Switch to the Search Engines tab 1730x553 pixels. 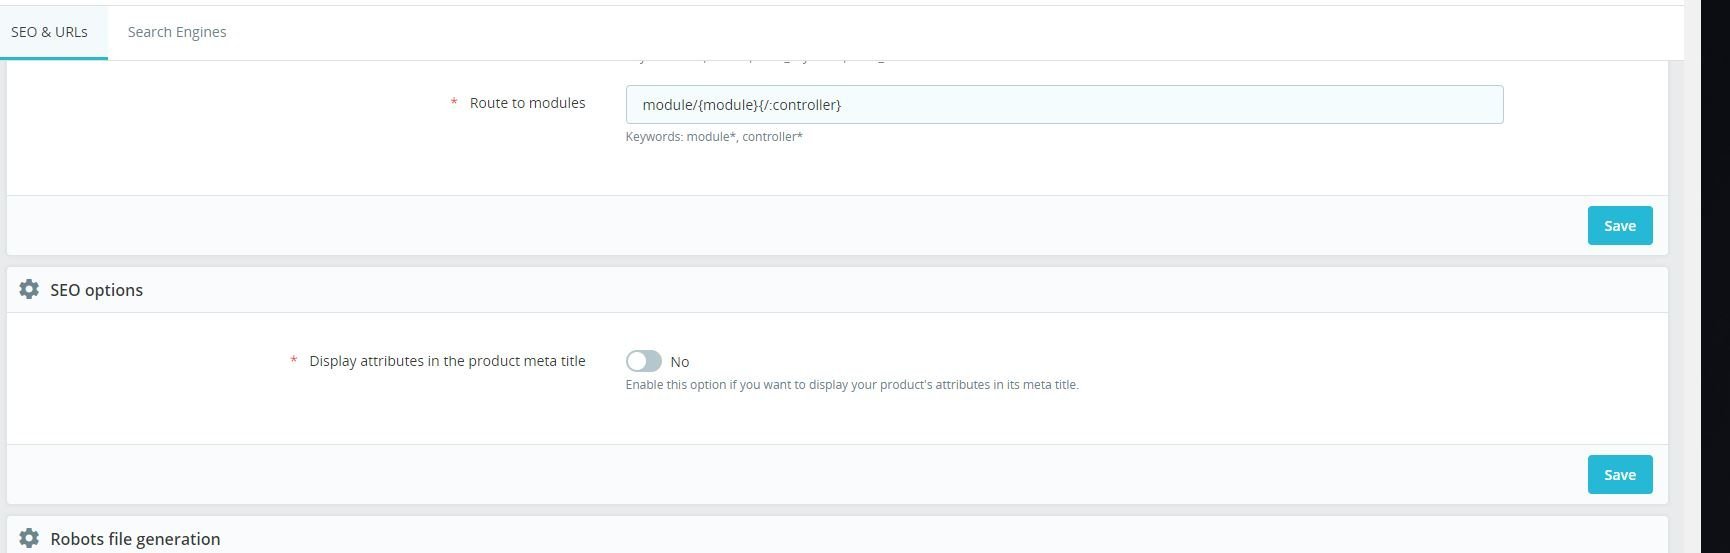(177, 32)
